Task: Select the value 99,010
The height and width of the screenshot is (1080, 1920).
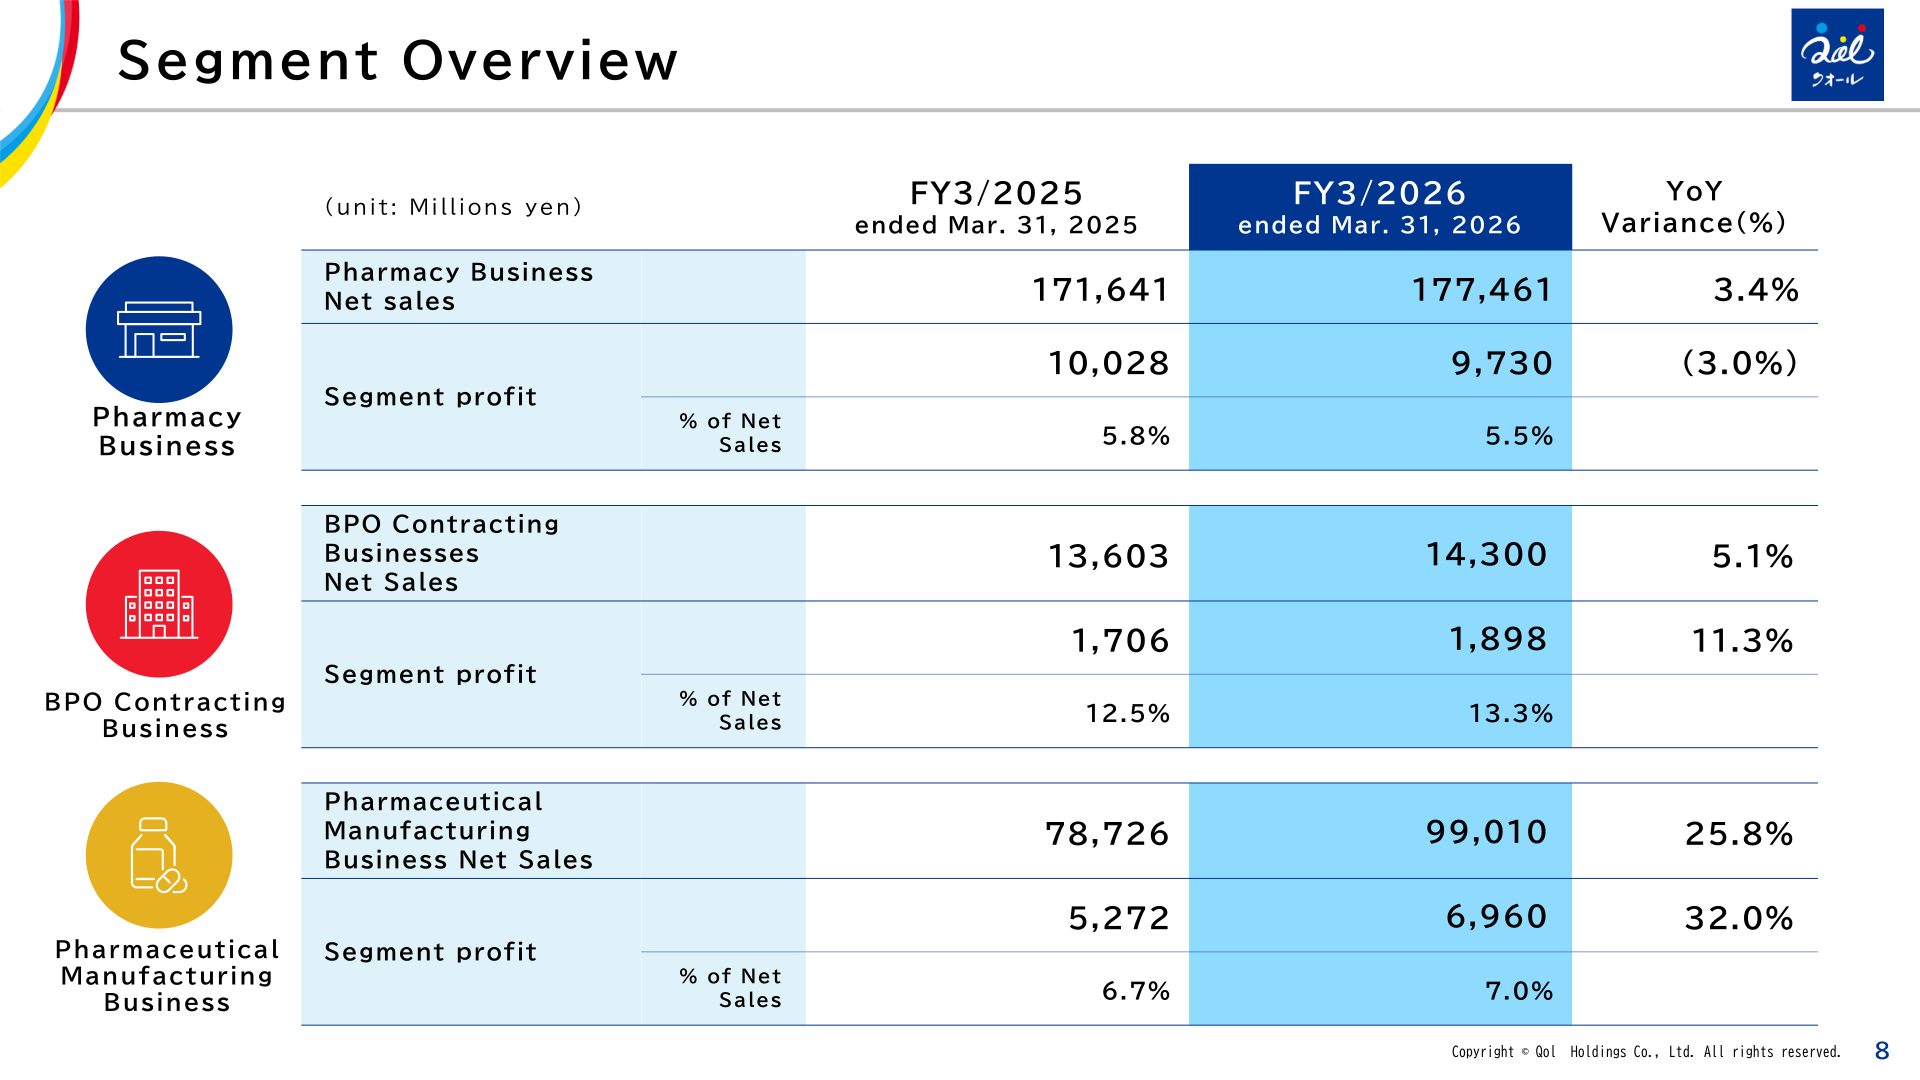Action: tap(1486, 832)
